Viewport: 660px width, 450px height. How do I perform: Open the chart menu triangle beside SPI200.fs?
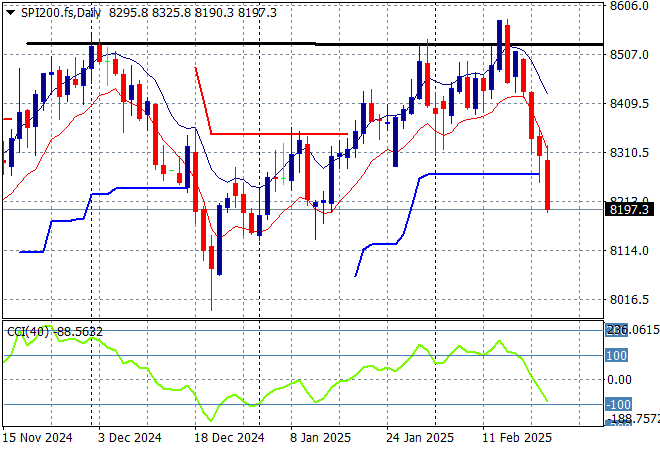[x=11, y=13]
